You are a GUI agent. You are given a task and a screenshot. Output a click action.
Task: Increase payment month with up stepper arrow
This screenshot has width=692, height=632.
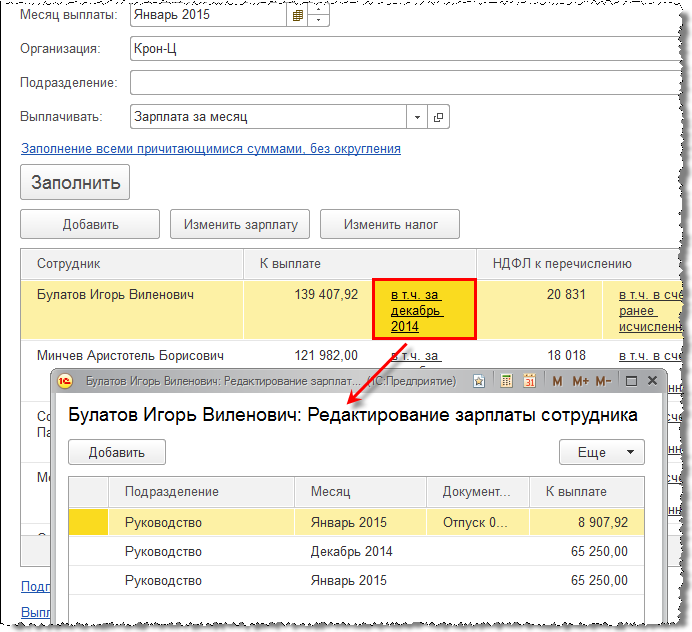pyautogui.click(x=319, y=11)
